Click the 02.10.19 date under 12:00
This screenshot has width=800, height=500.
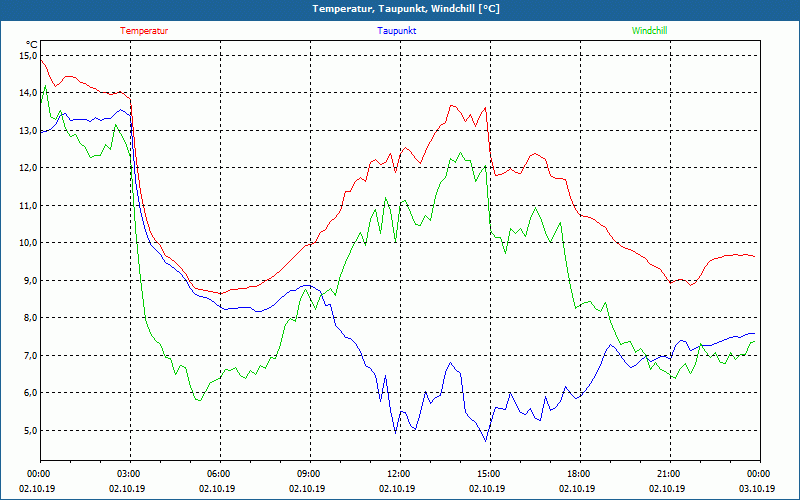tap(397, 488)
